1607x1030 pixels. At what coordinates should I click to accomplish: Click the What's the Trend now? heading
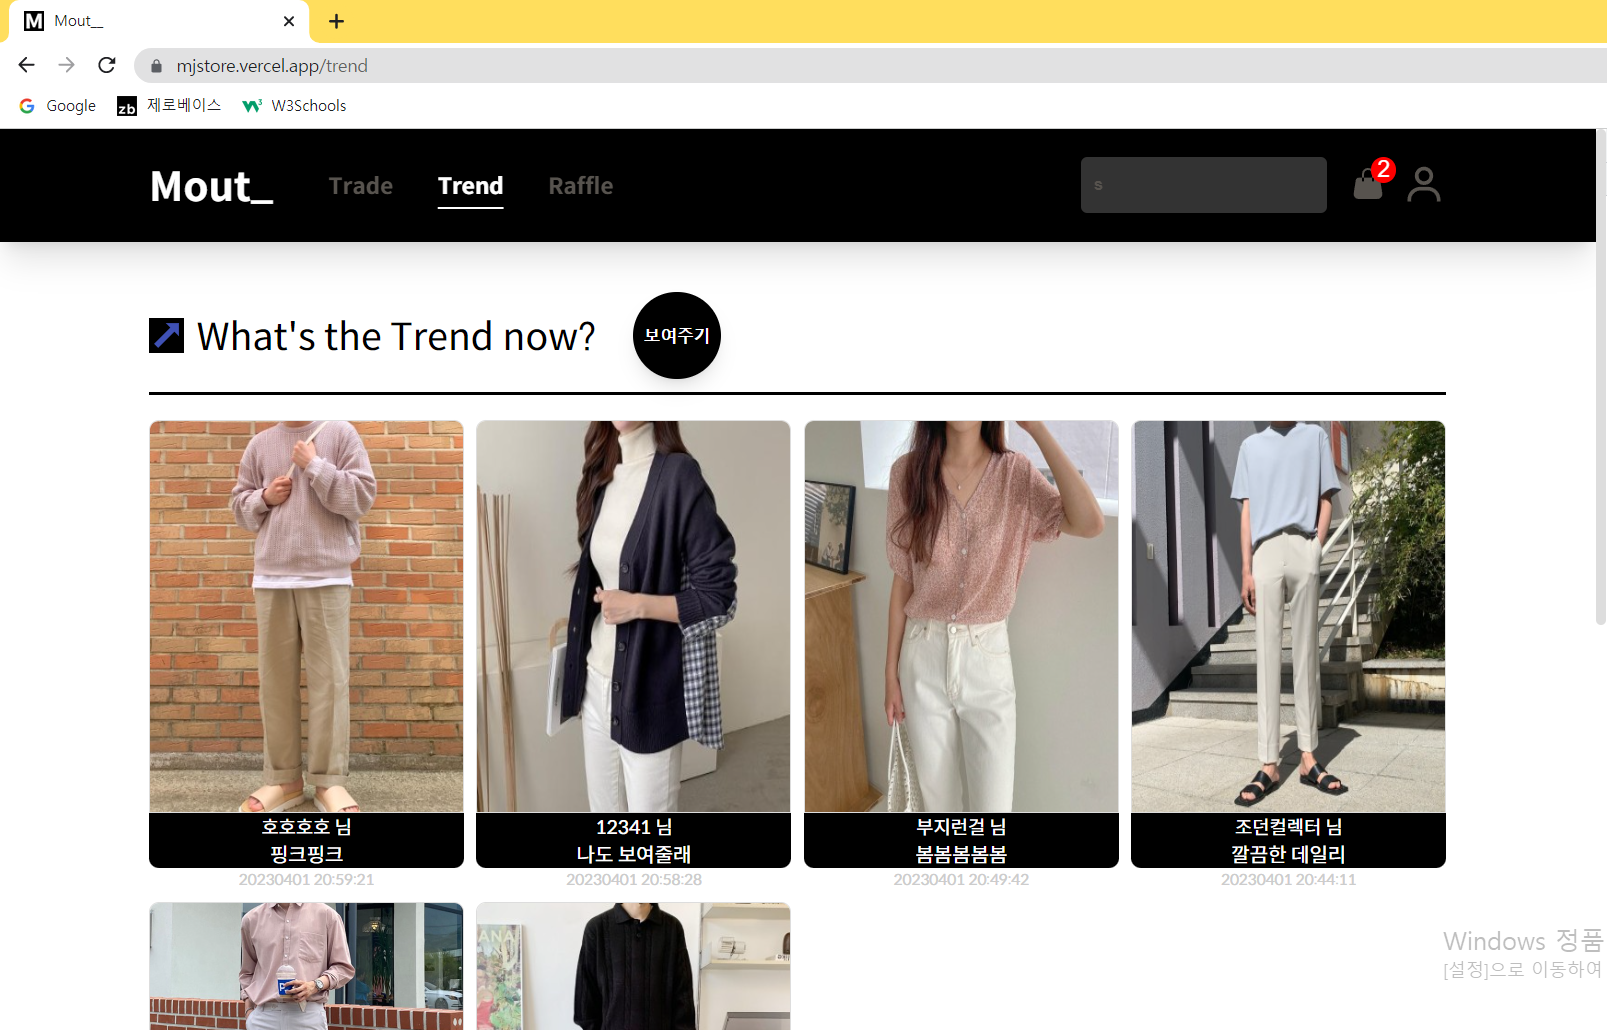396,336
